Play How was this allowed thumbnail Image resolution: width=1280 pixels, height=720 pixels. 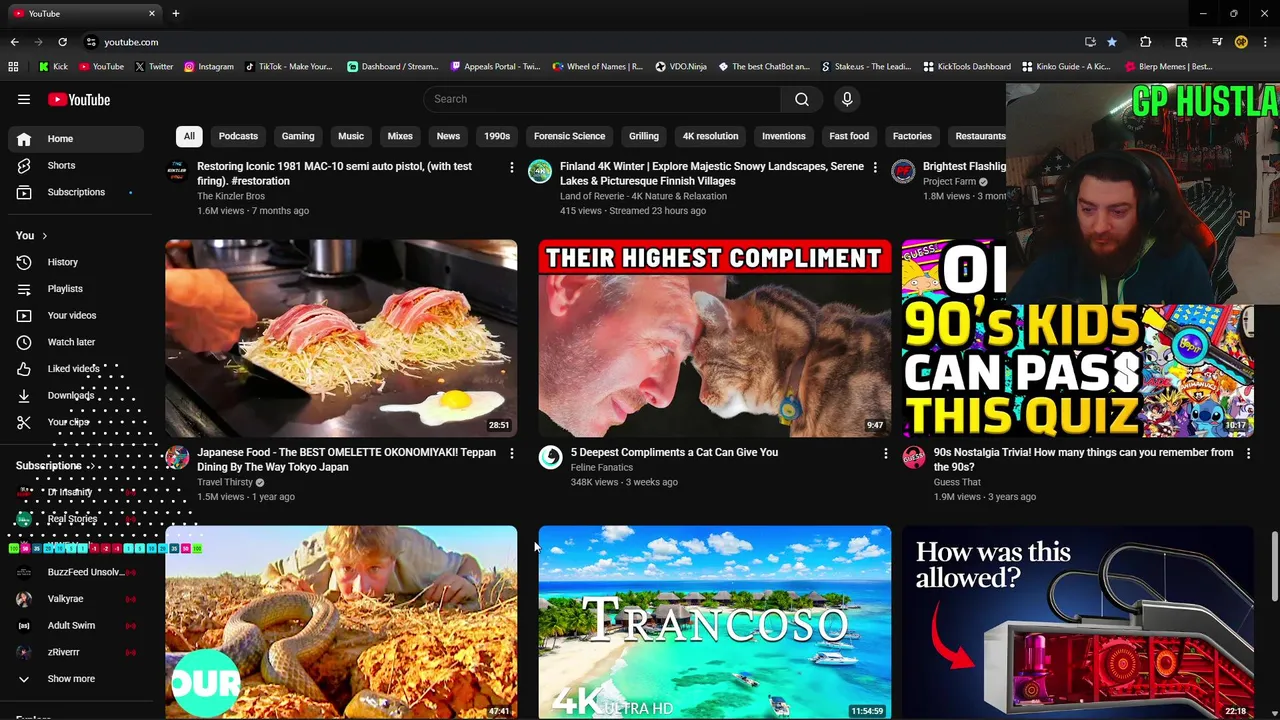click(x=1078, y=622)
